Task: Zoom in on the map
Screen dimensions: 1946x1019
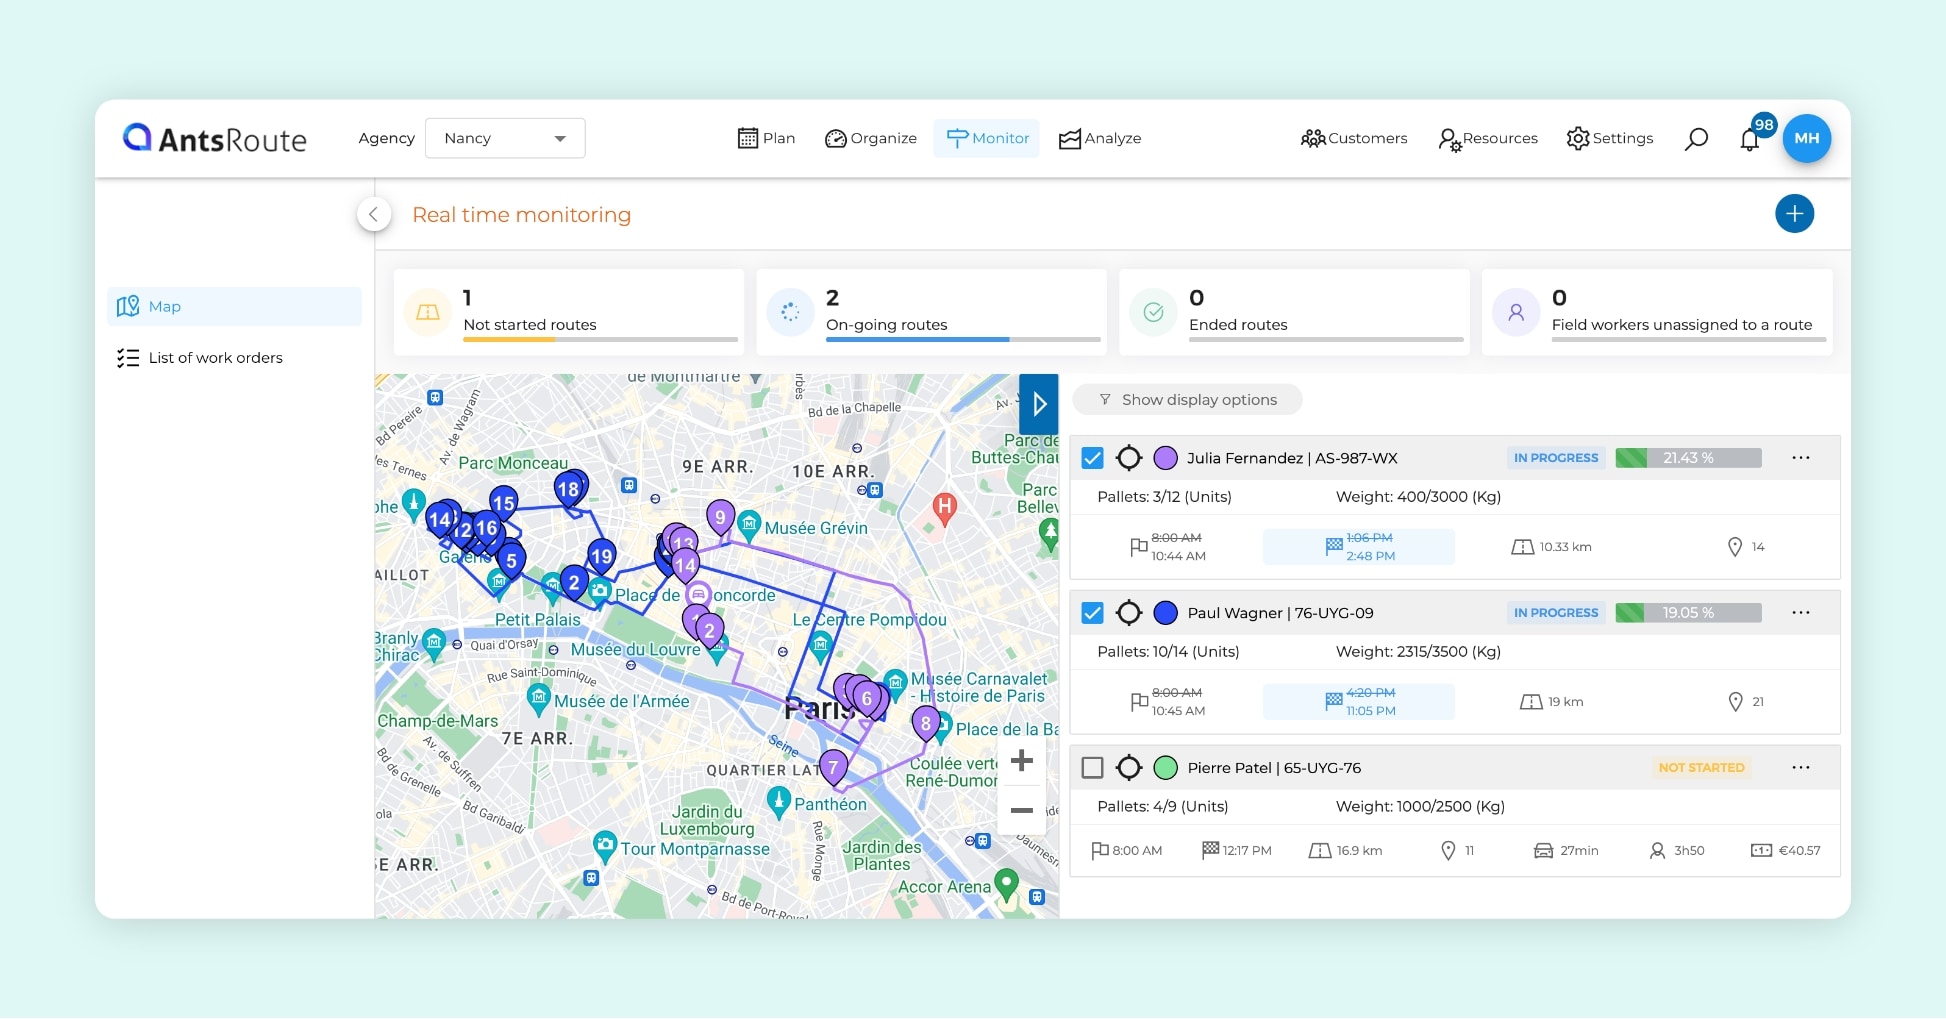Action: pos(1021,760)
